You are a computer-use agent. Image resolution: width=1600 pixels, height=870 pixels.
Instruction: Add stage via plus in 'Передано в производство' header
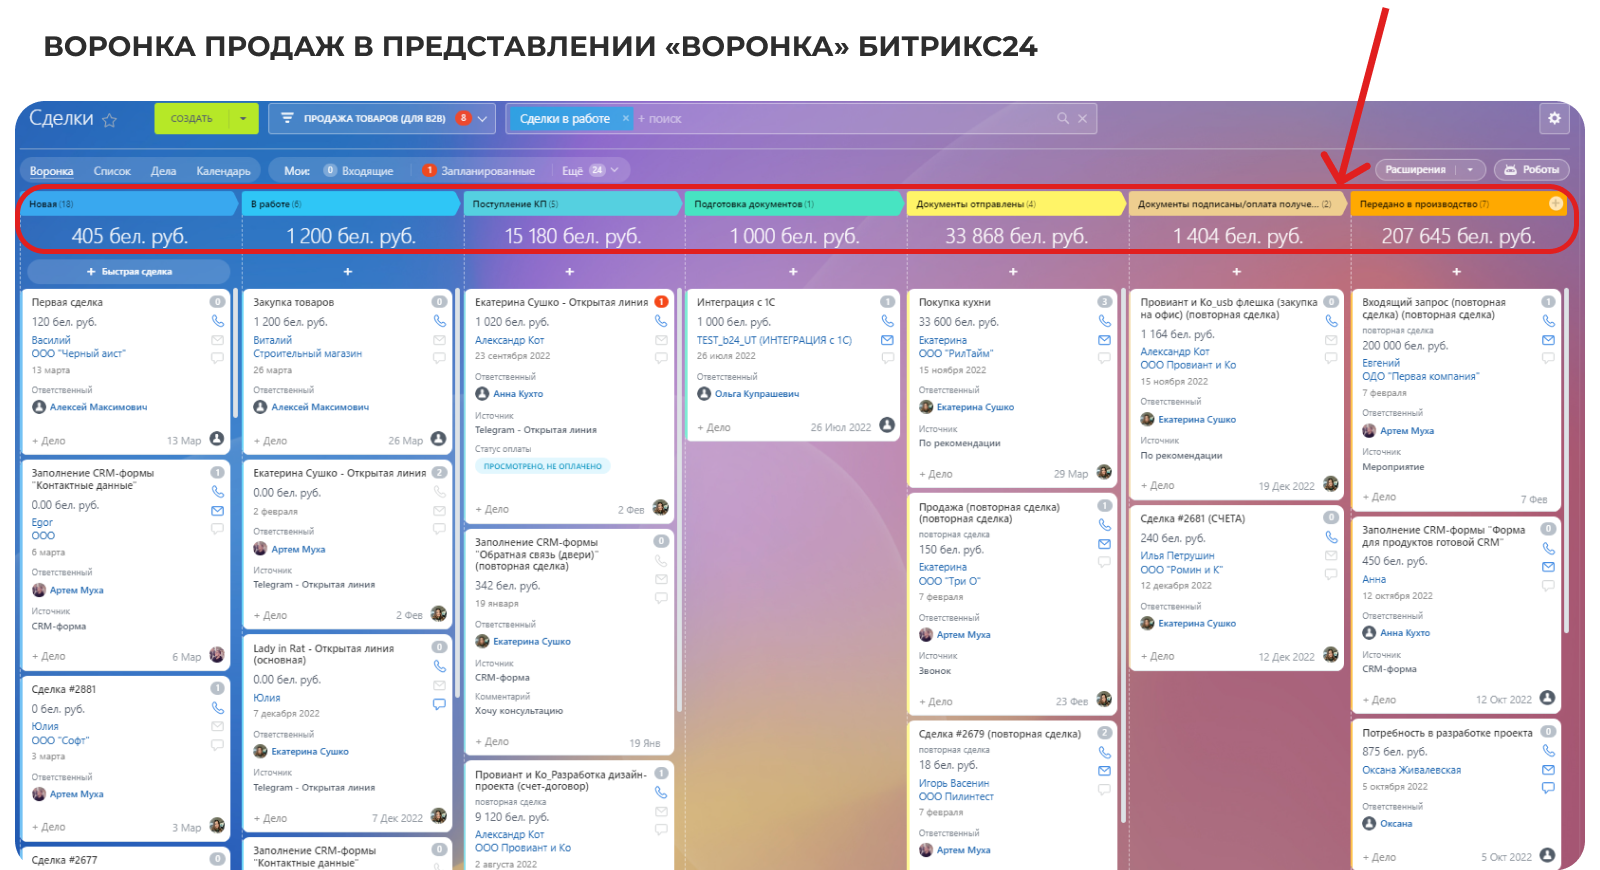coord(1556,203)
